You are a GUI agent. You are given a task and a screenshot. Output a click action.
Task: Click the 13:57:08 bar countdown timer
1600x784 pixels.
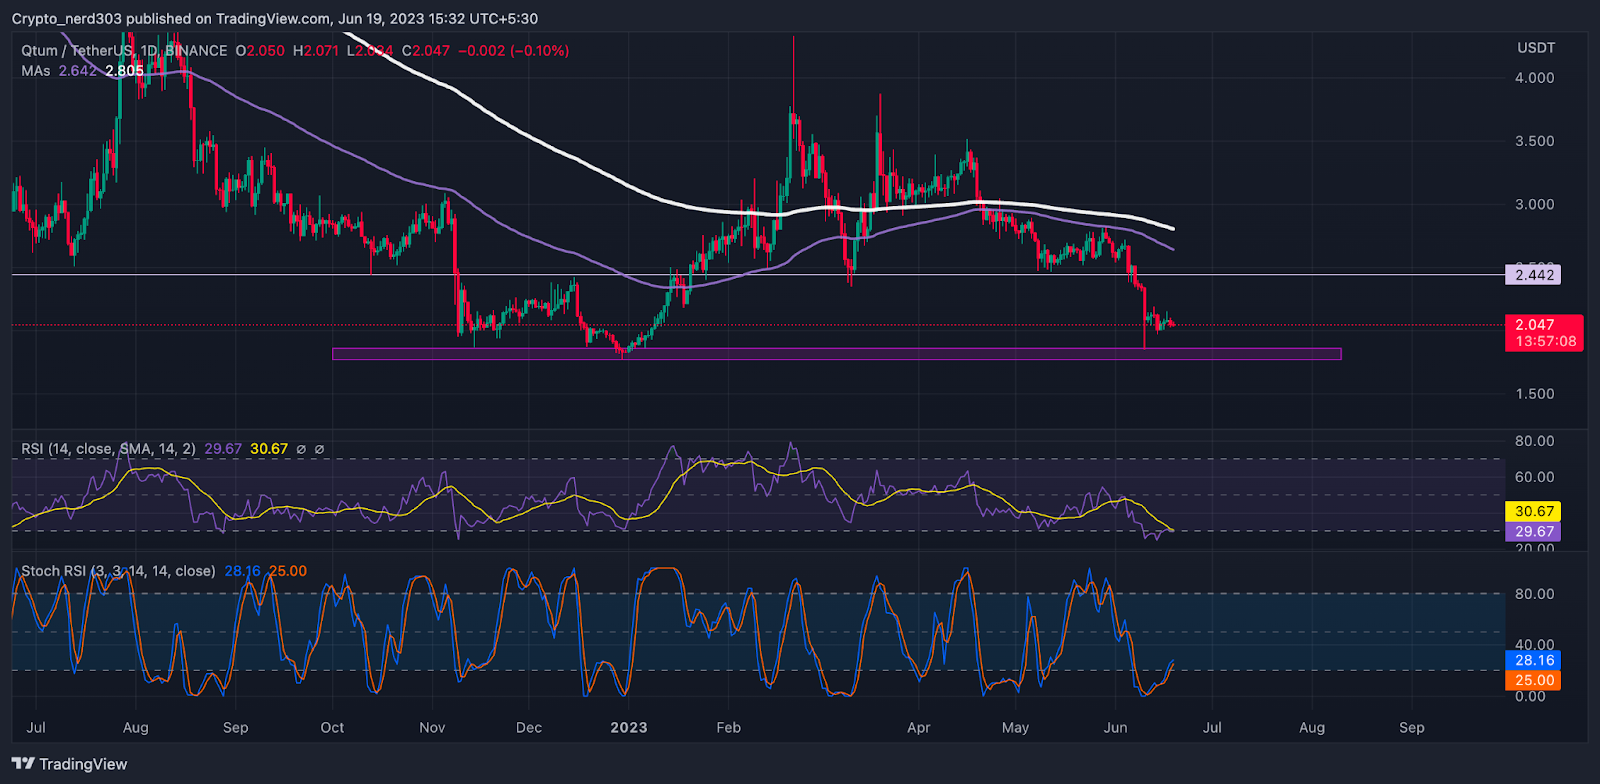1545,341
